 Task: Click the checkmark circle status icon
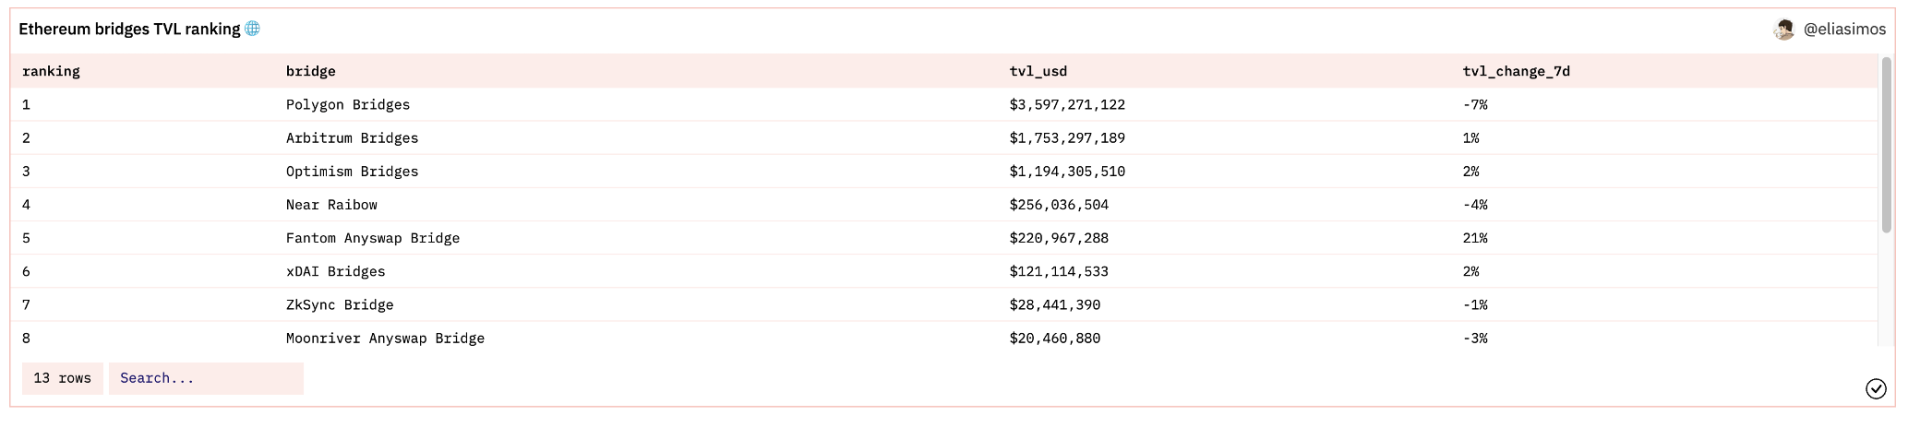[1876, 389]
